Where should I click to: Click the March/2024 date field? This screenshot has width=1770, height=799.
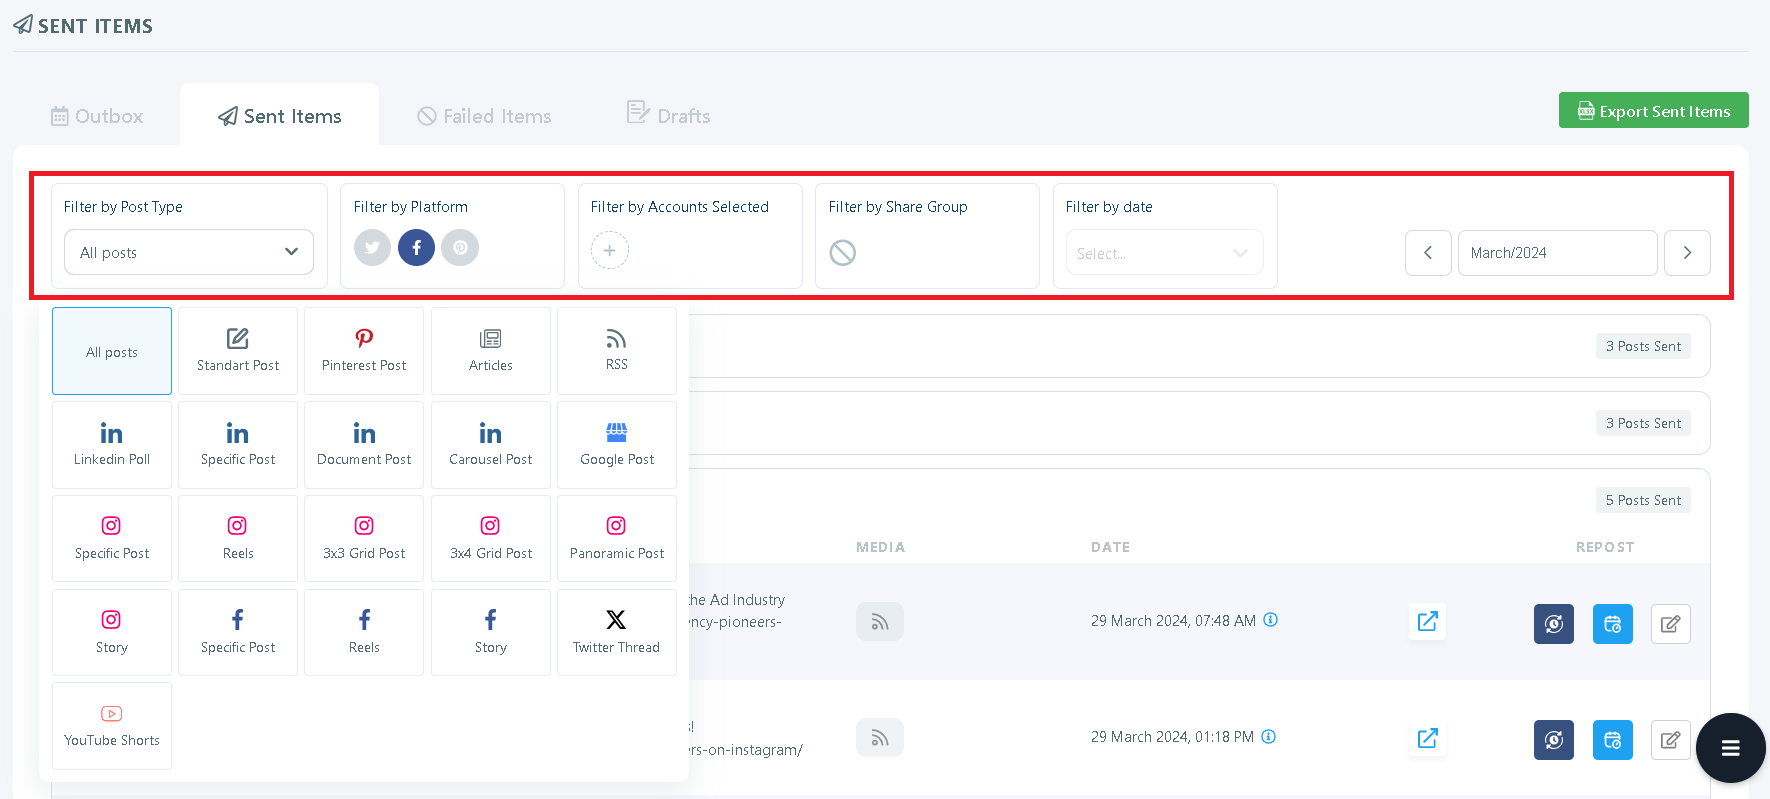pos(1557,253)
